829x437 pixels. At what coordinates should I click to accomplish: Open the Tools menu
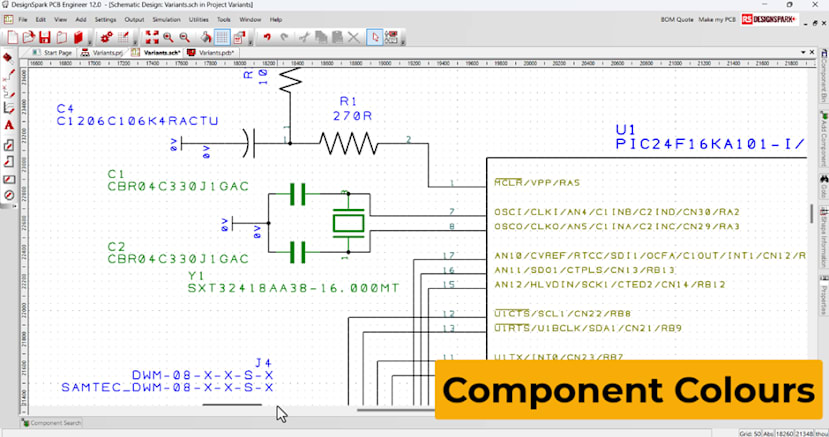pos(224,20)
